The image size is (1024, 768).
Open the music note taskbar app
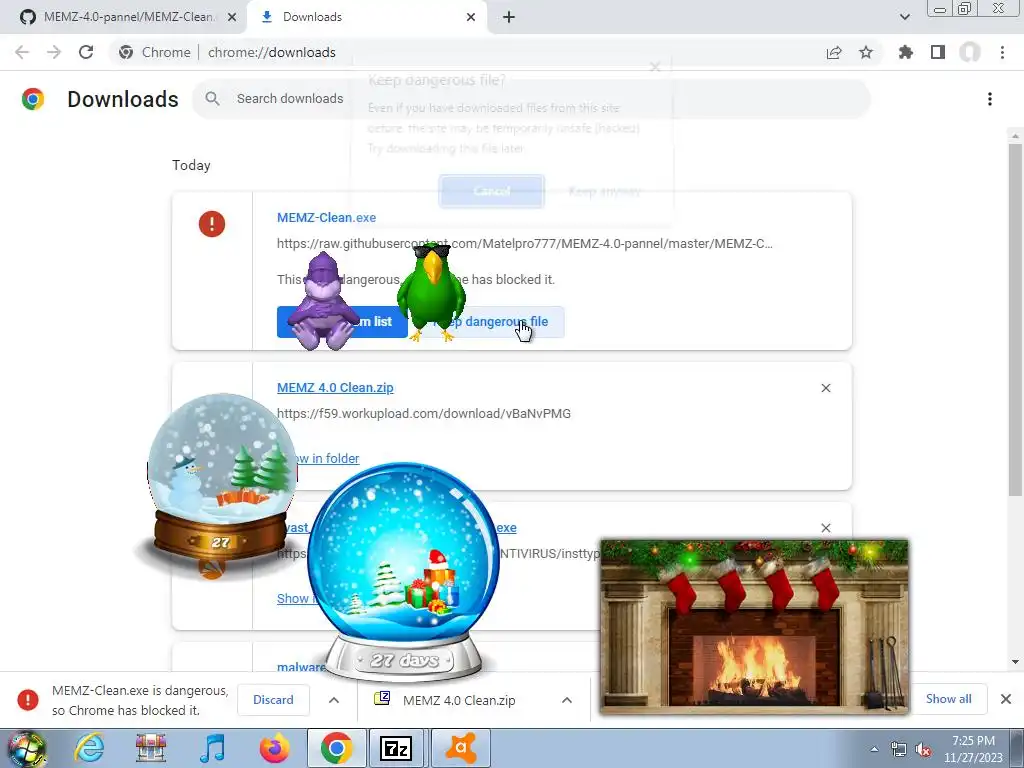(x=212, y=748)
